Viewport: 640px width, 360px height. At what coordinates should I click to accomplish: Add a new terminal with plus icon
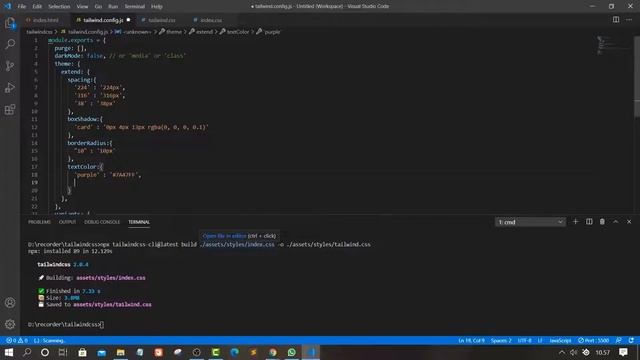[x=576, y=222]
